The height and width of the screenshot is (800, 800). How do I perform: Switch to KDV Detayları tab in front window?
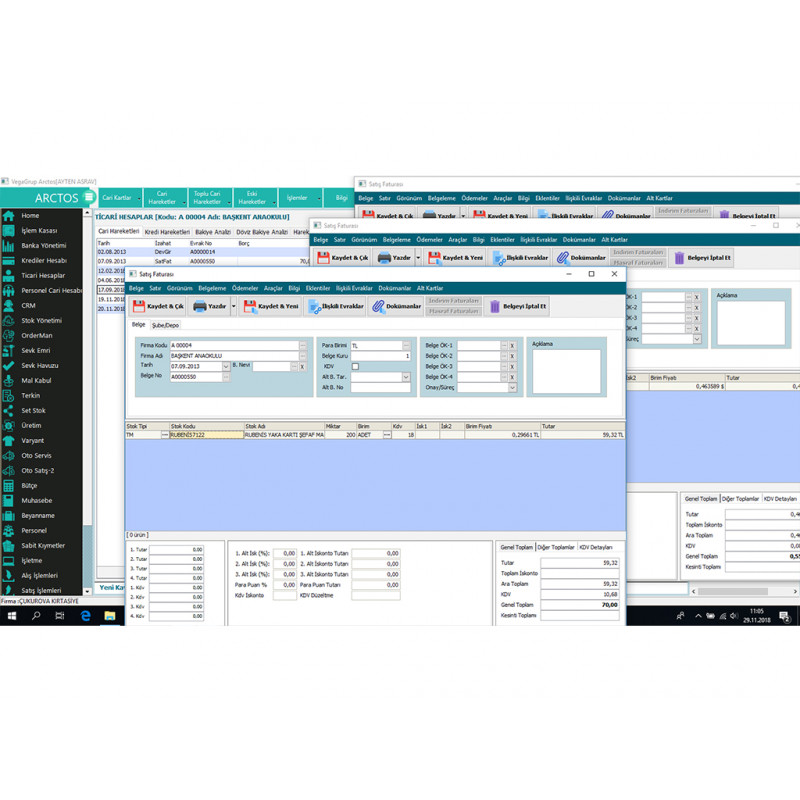(596, 547)
